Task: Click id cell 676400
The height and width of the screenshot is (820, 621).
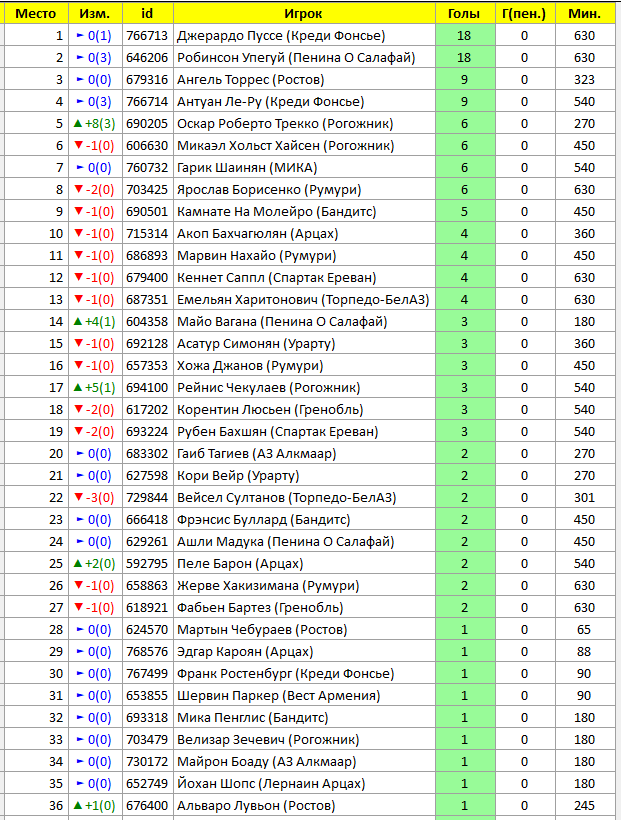Action: point(148,805)
